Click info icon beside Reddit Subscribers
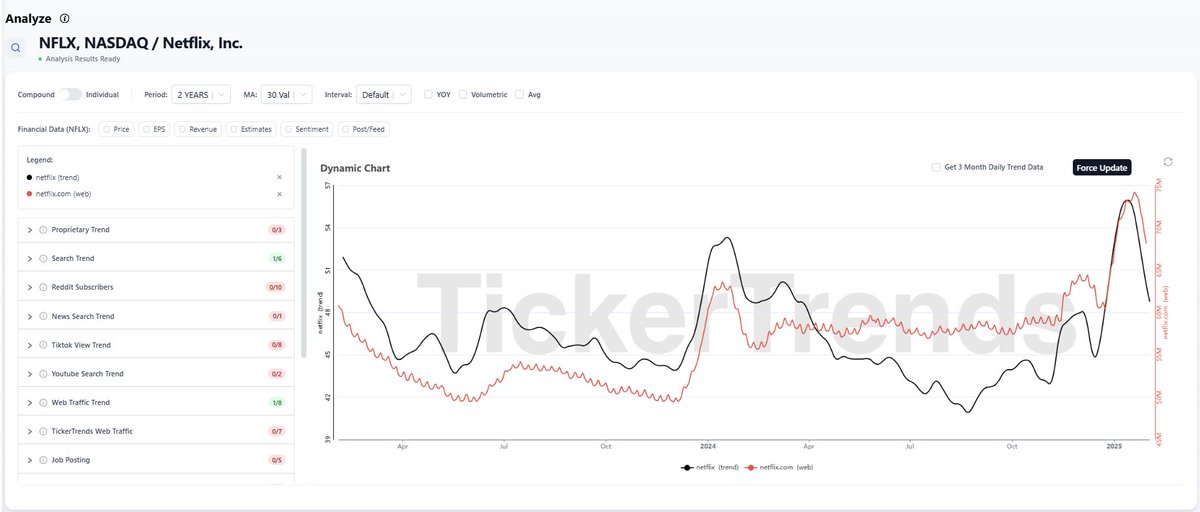The image size is (1200, 512). coord(44,288)
